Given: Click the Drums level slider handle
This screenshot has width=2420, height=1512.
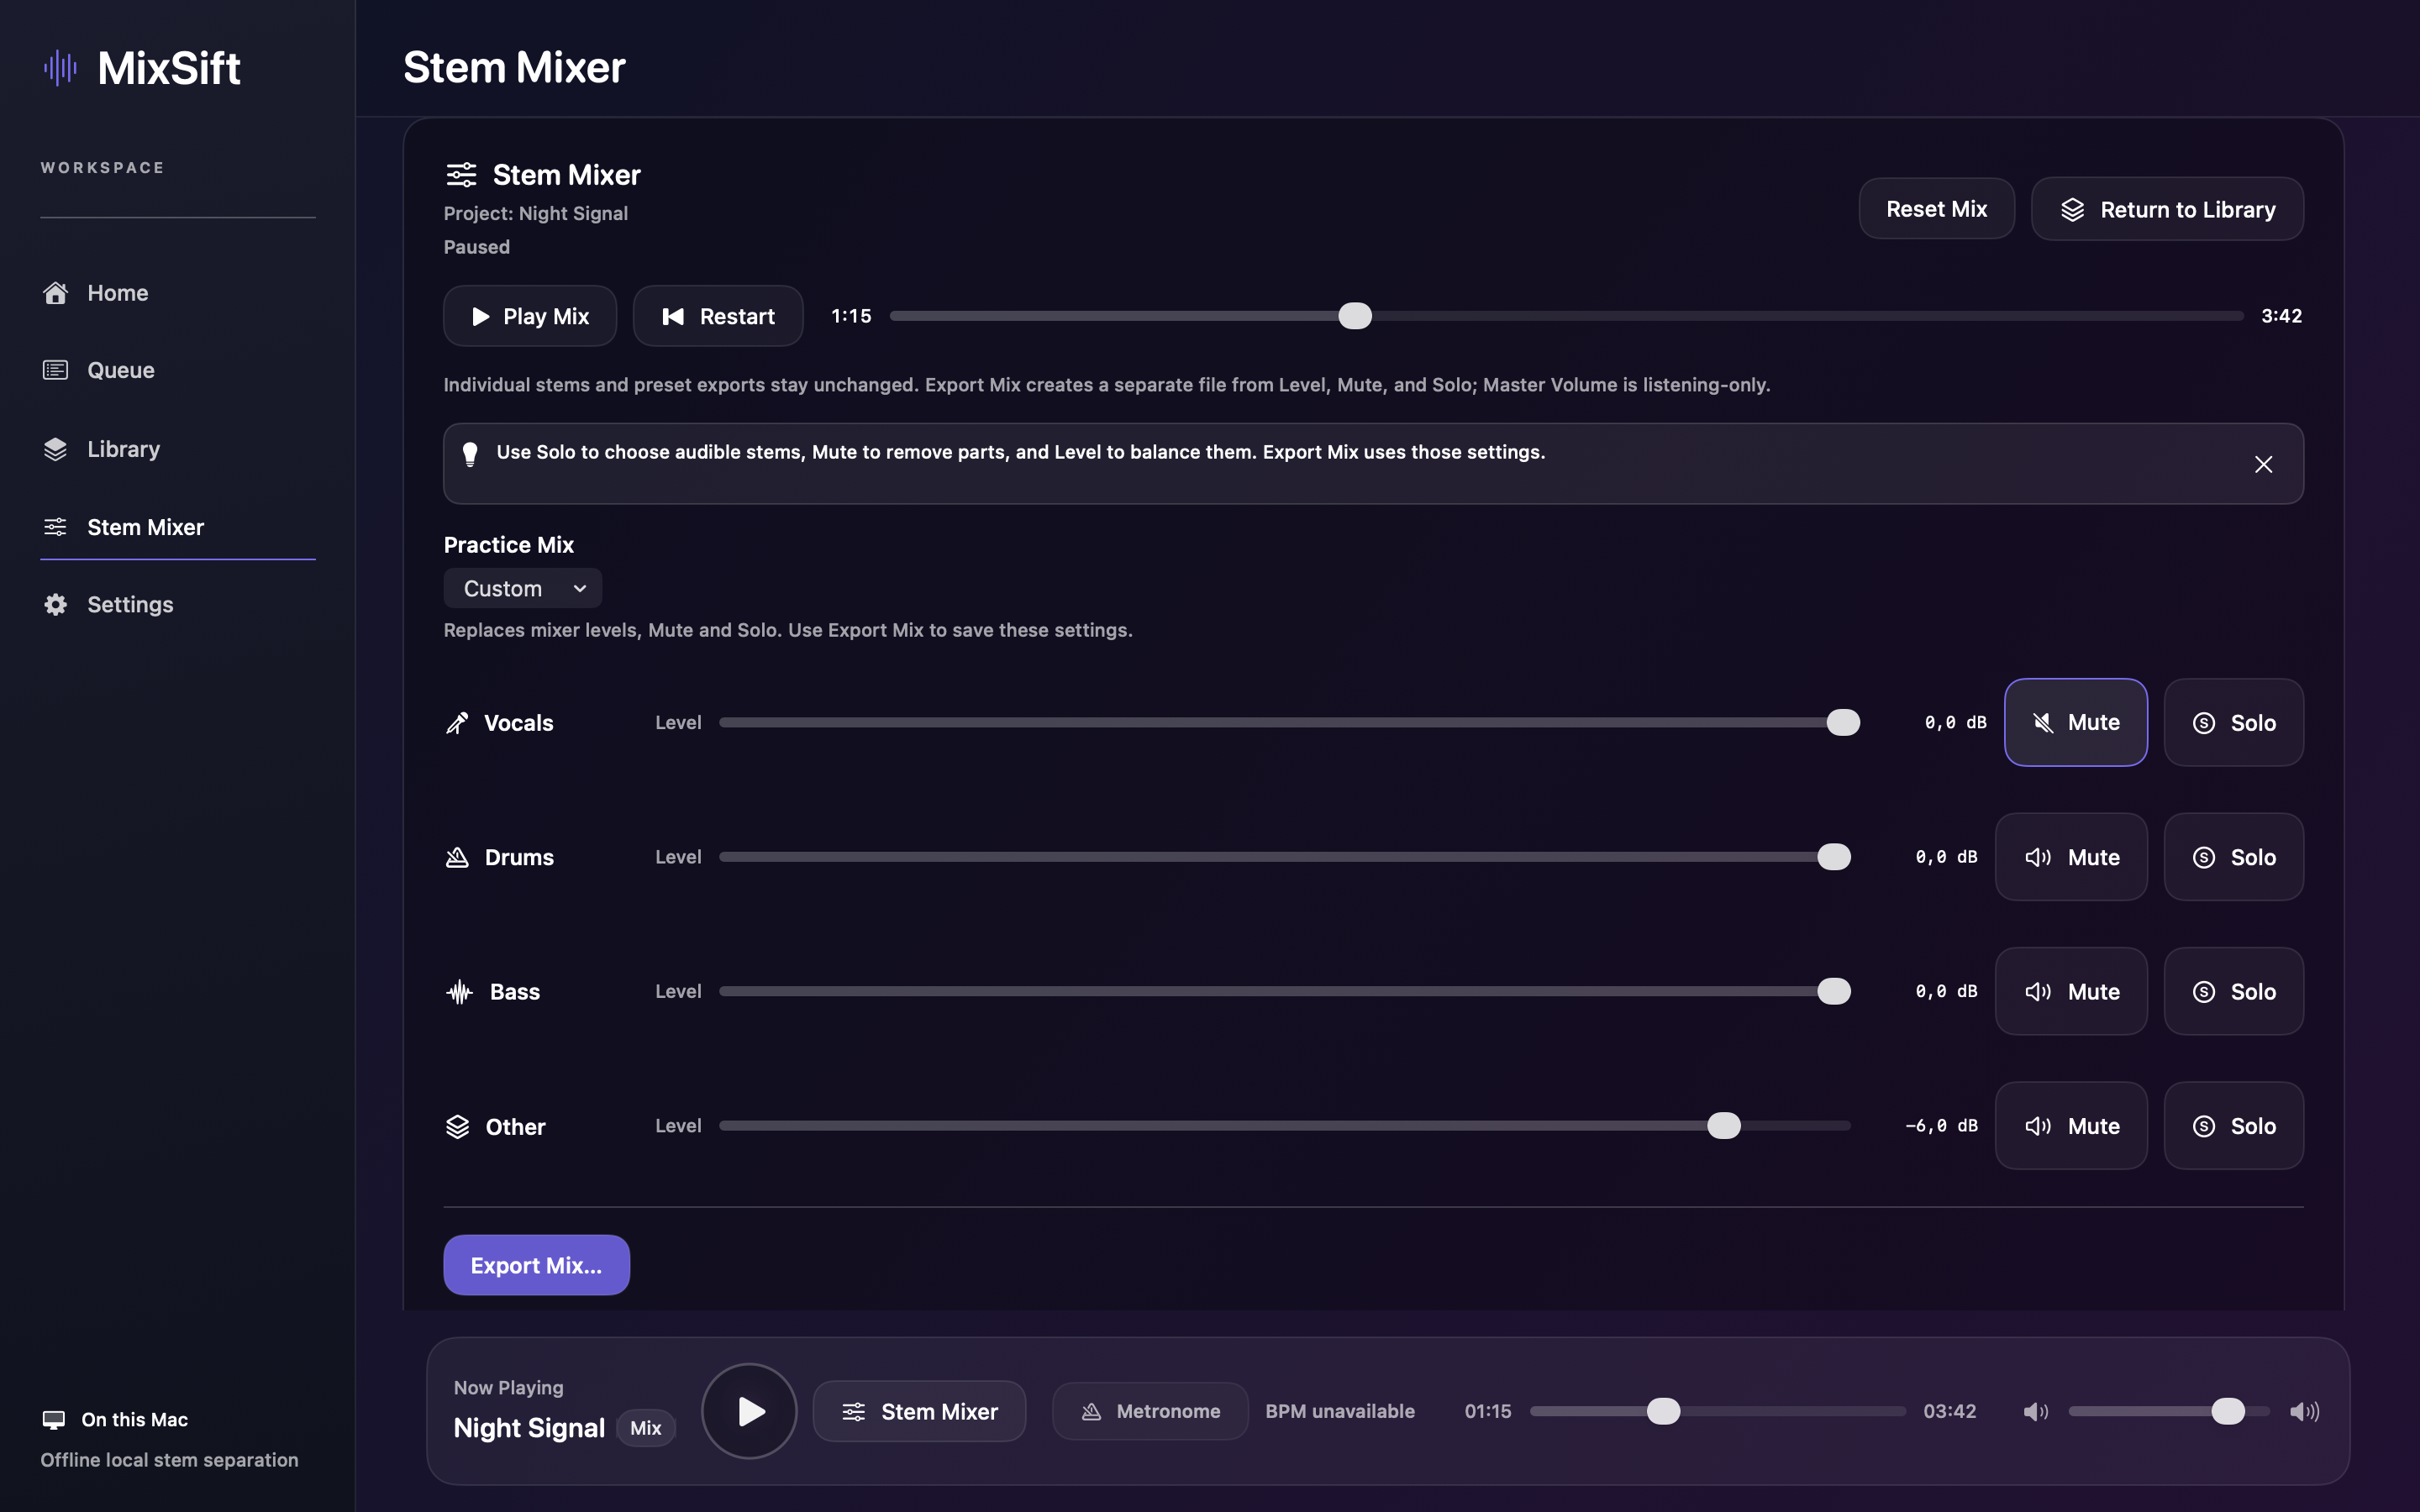Looking at the screenshot, I should 1834,857.
